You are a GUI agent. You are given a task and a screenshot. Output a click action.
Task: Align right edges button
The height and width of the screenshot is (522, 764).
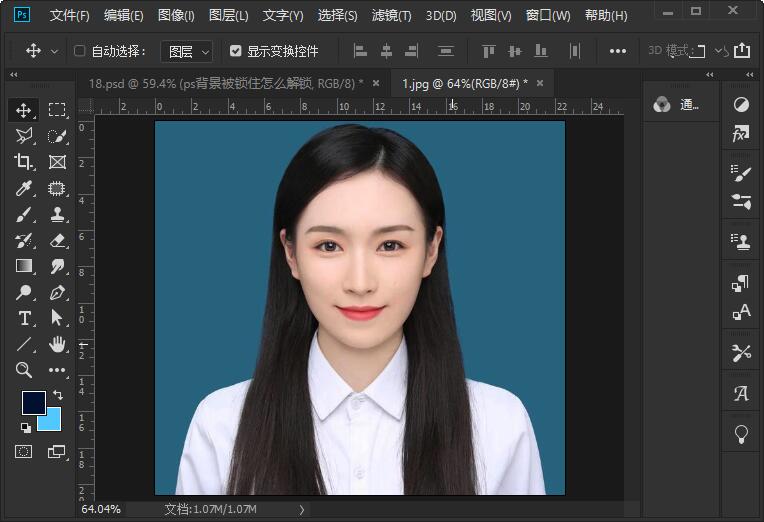coord(412,51)
